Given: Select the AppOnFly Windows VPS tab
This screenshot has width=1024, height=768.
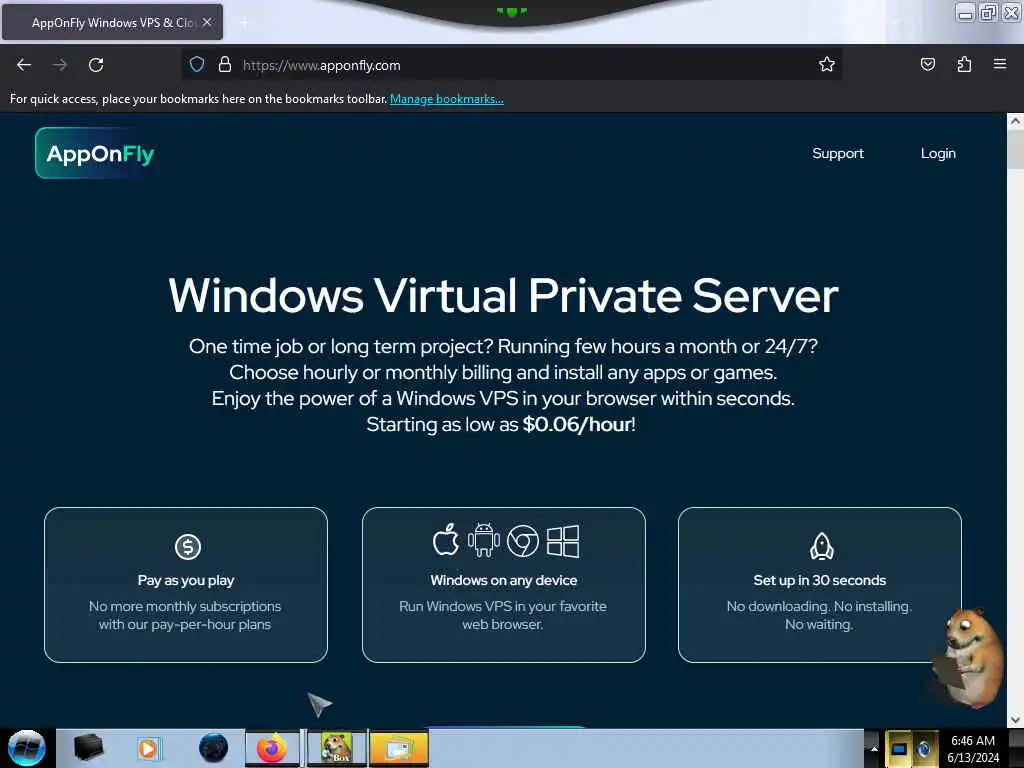Looking at the screenshot, I should click(112, 22).
